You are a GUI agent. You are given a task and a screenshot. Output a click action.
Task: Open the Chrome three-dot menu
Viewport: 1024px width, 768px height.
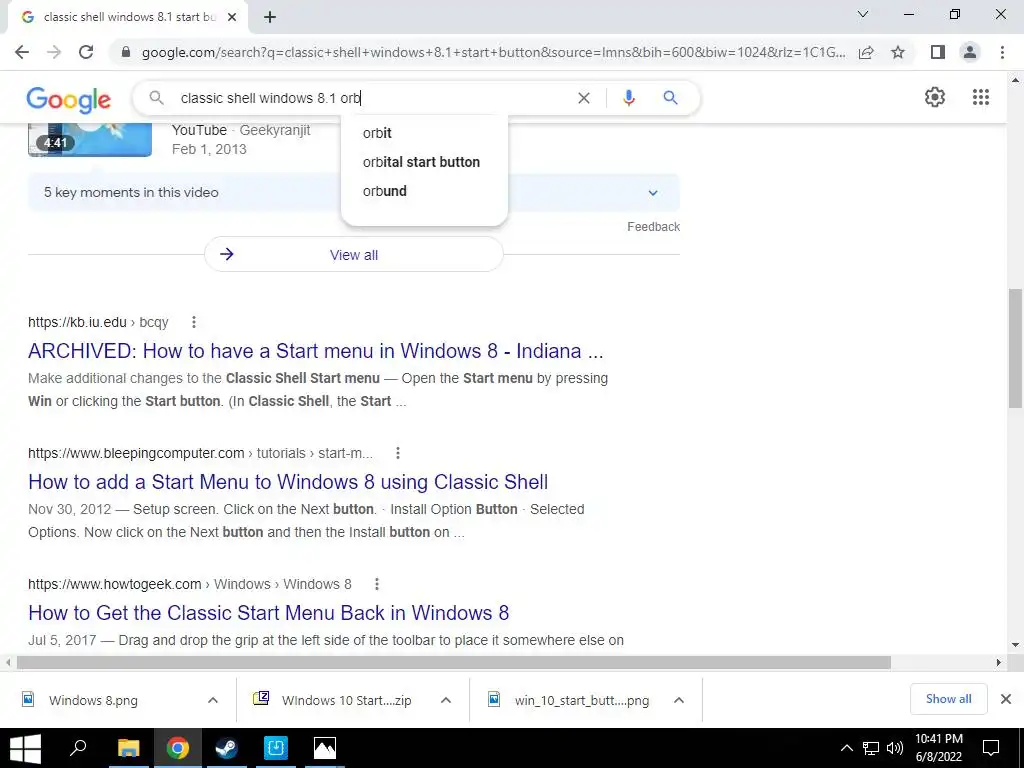(x=1002, y=52)
